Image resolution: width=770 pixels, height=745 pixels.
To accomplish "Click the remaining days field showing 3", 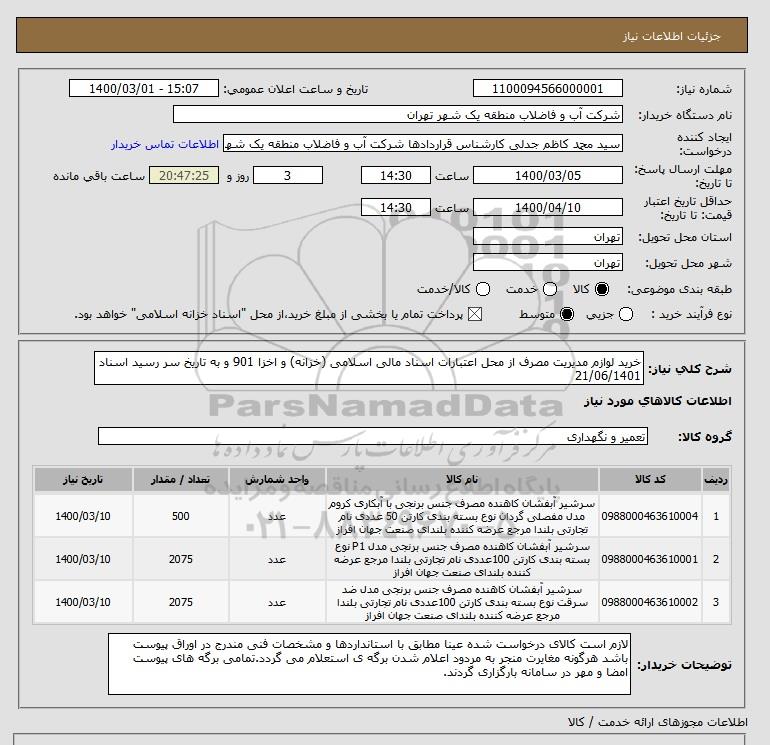I will pyautogui.click(x=288, y=175).
